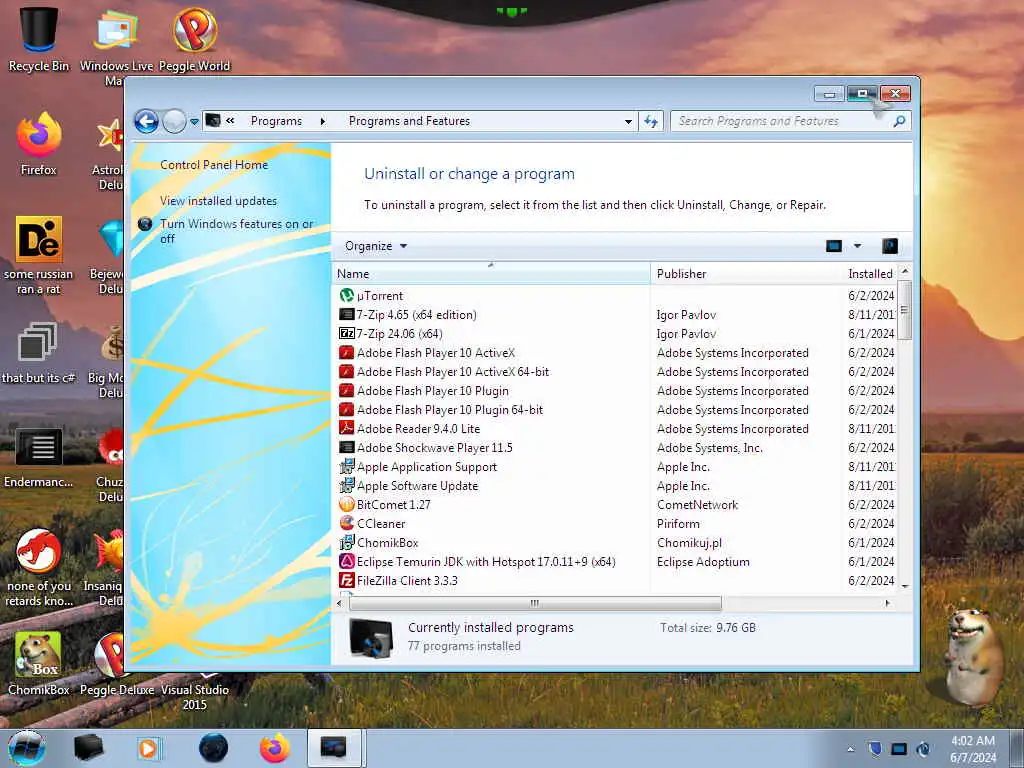Screen dimensions: 1024x768
Task: Expand the view options dropdown arrow
Action: [857, 246]
